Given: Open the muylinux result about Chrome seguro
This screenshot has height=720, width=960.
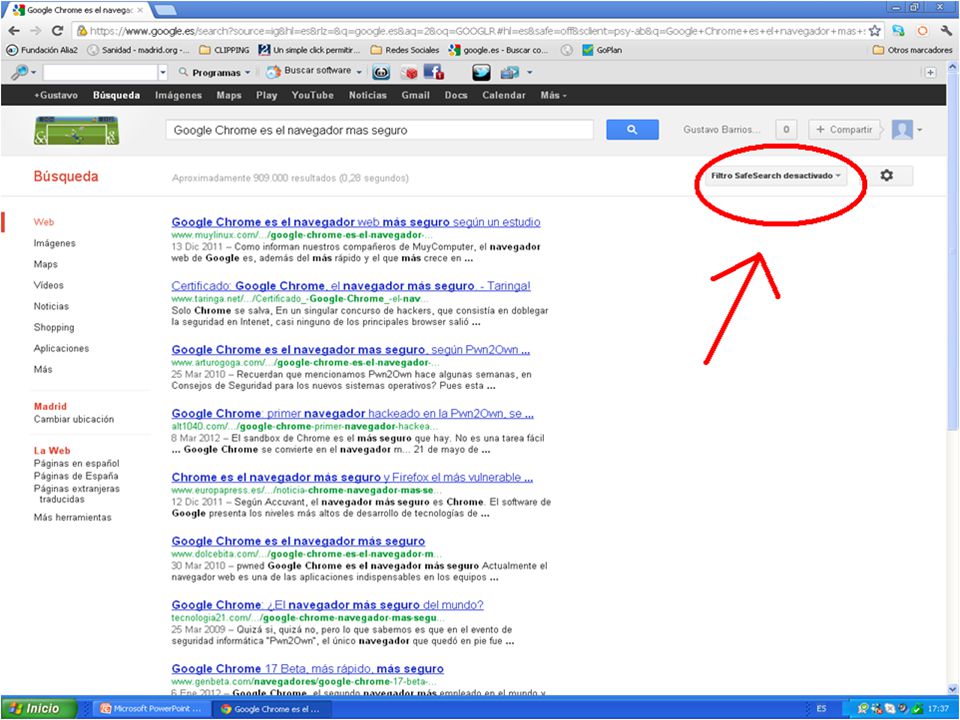Looking at the screenshot, I should coord(356,222).
